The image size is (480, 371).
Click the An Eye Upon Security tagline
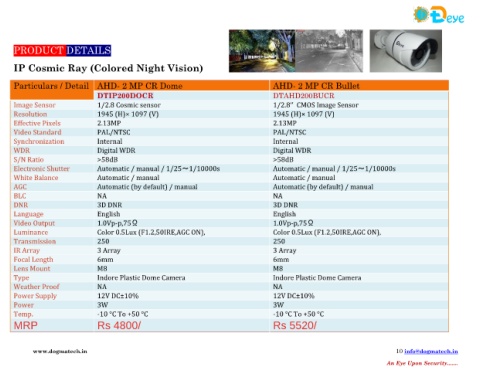[422, 363]
